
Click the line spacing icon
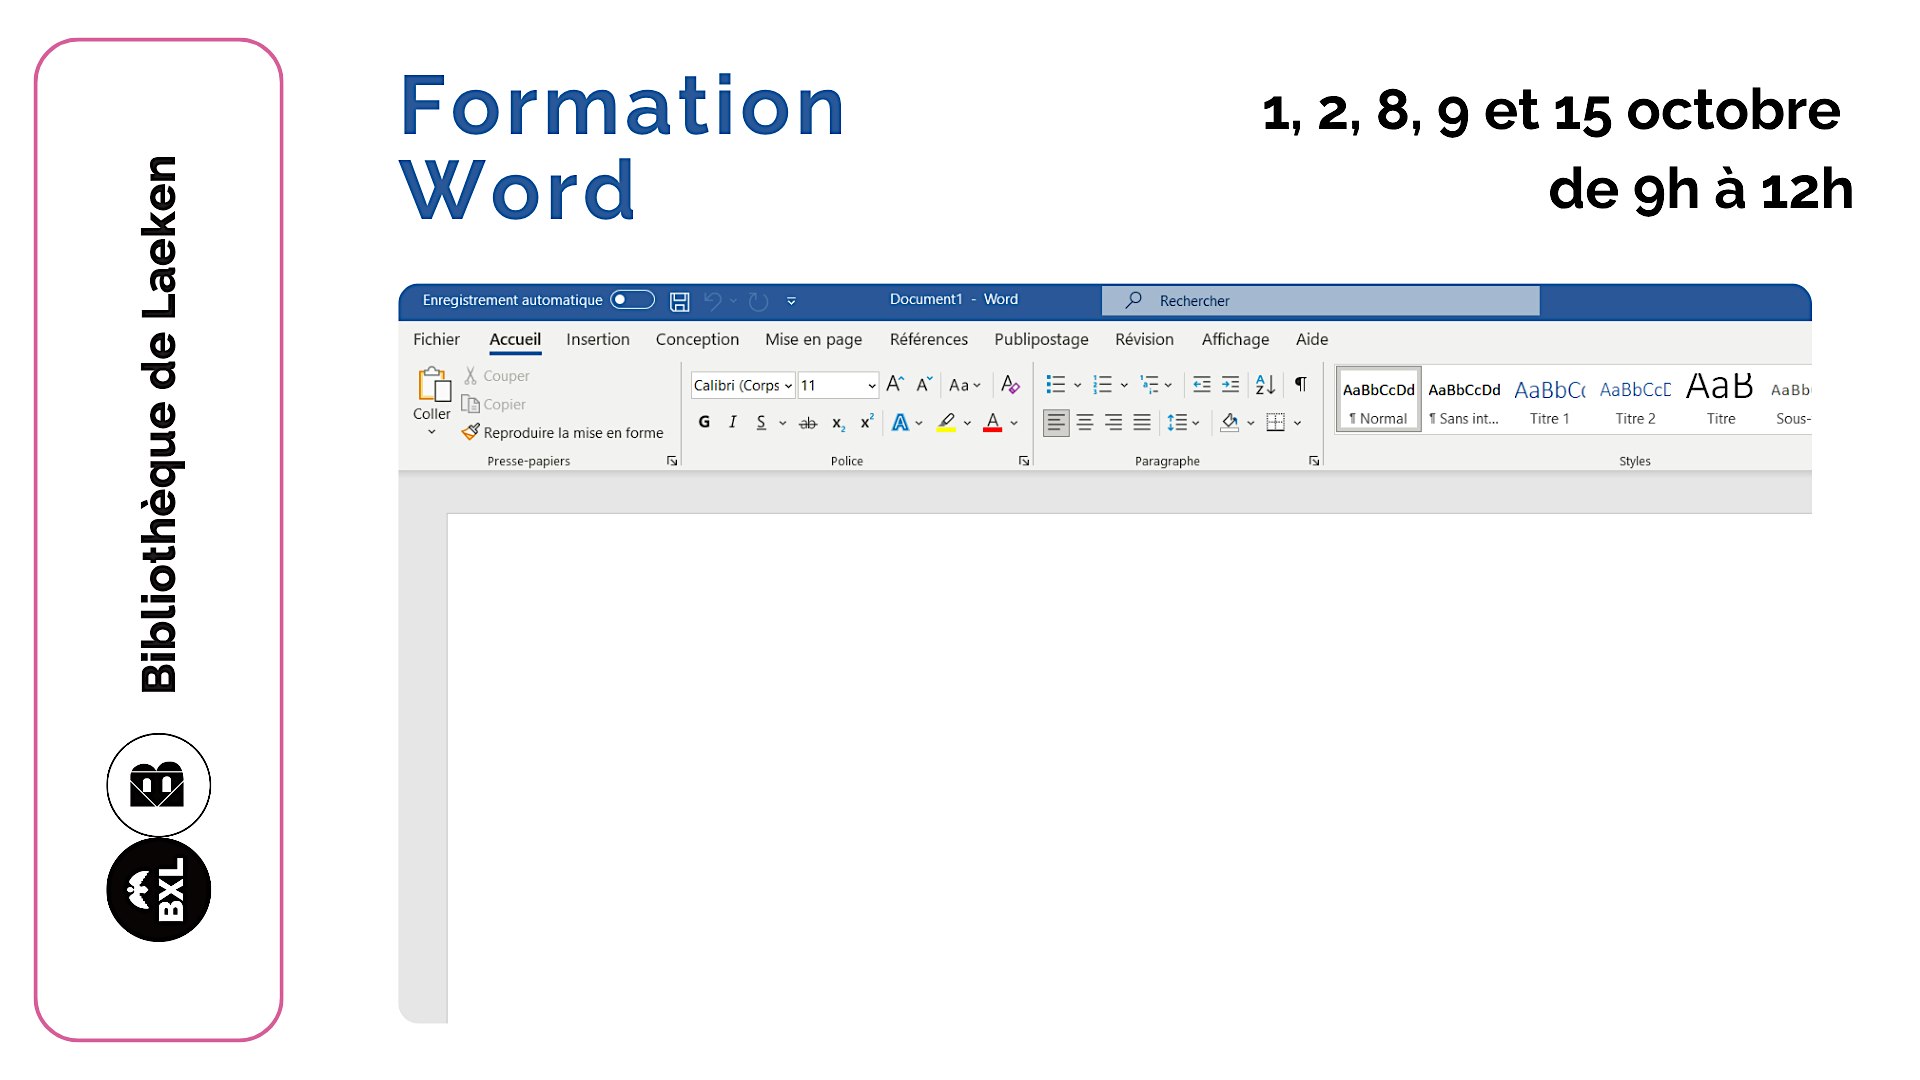coord(1177,423)
